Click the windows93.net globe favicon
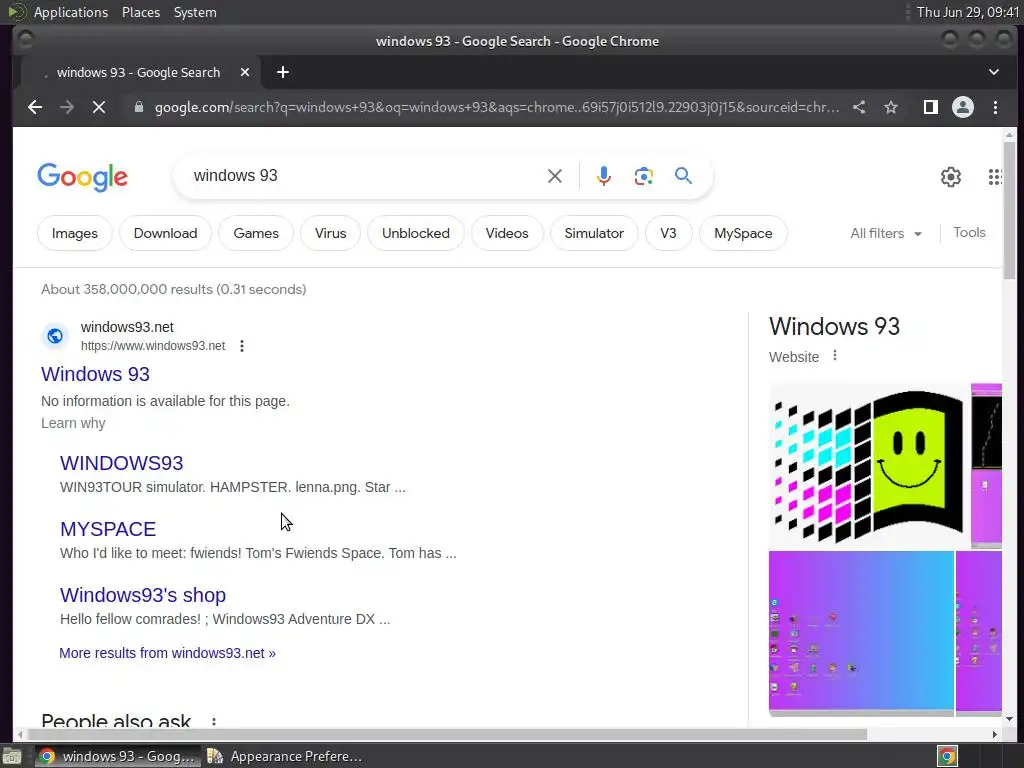Image resolution: width=1024 pixels, height=768 pixels. click(x=55, y=336)
